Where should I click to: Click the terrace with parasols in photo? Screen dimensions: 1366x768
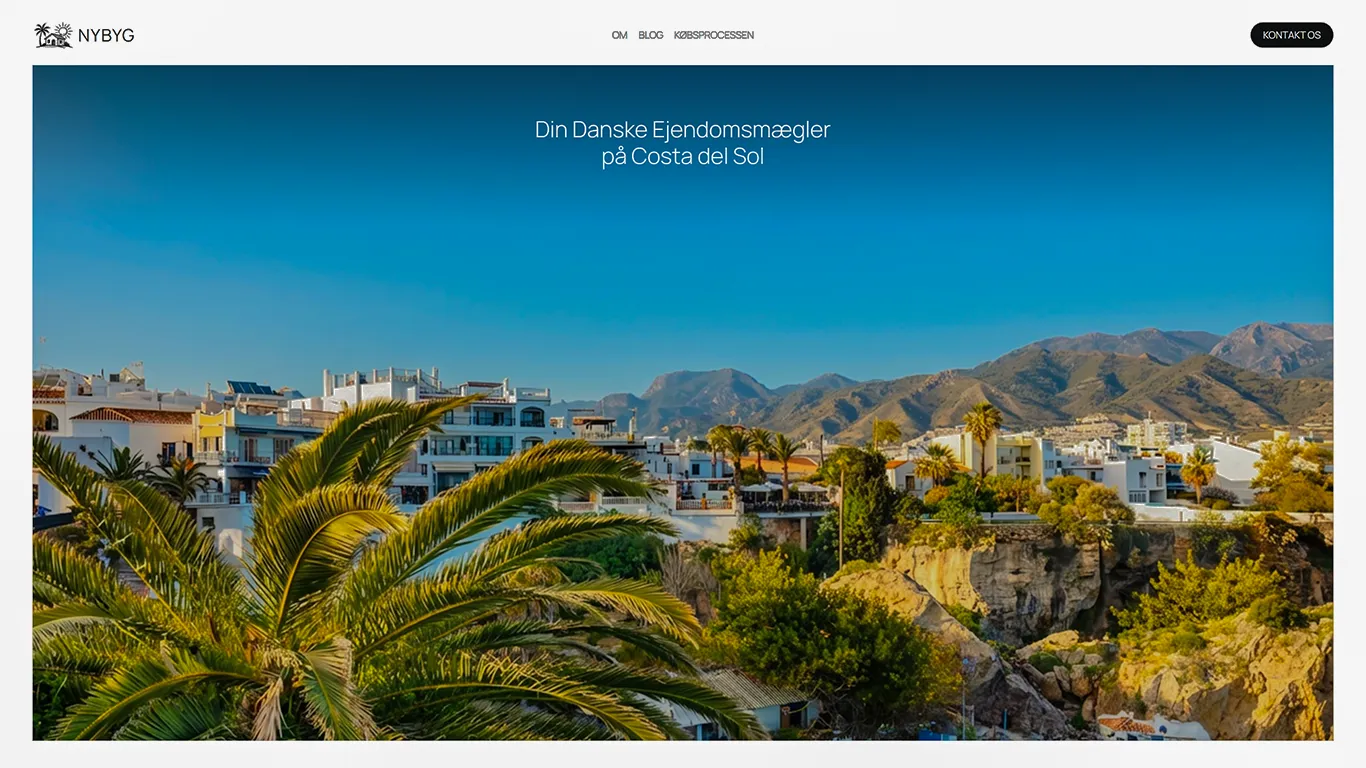pos(785,492)
